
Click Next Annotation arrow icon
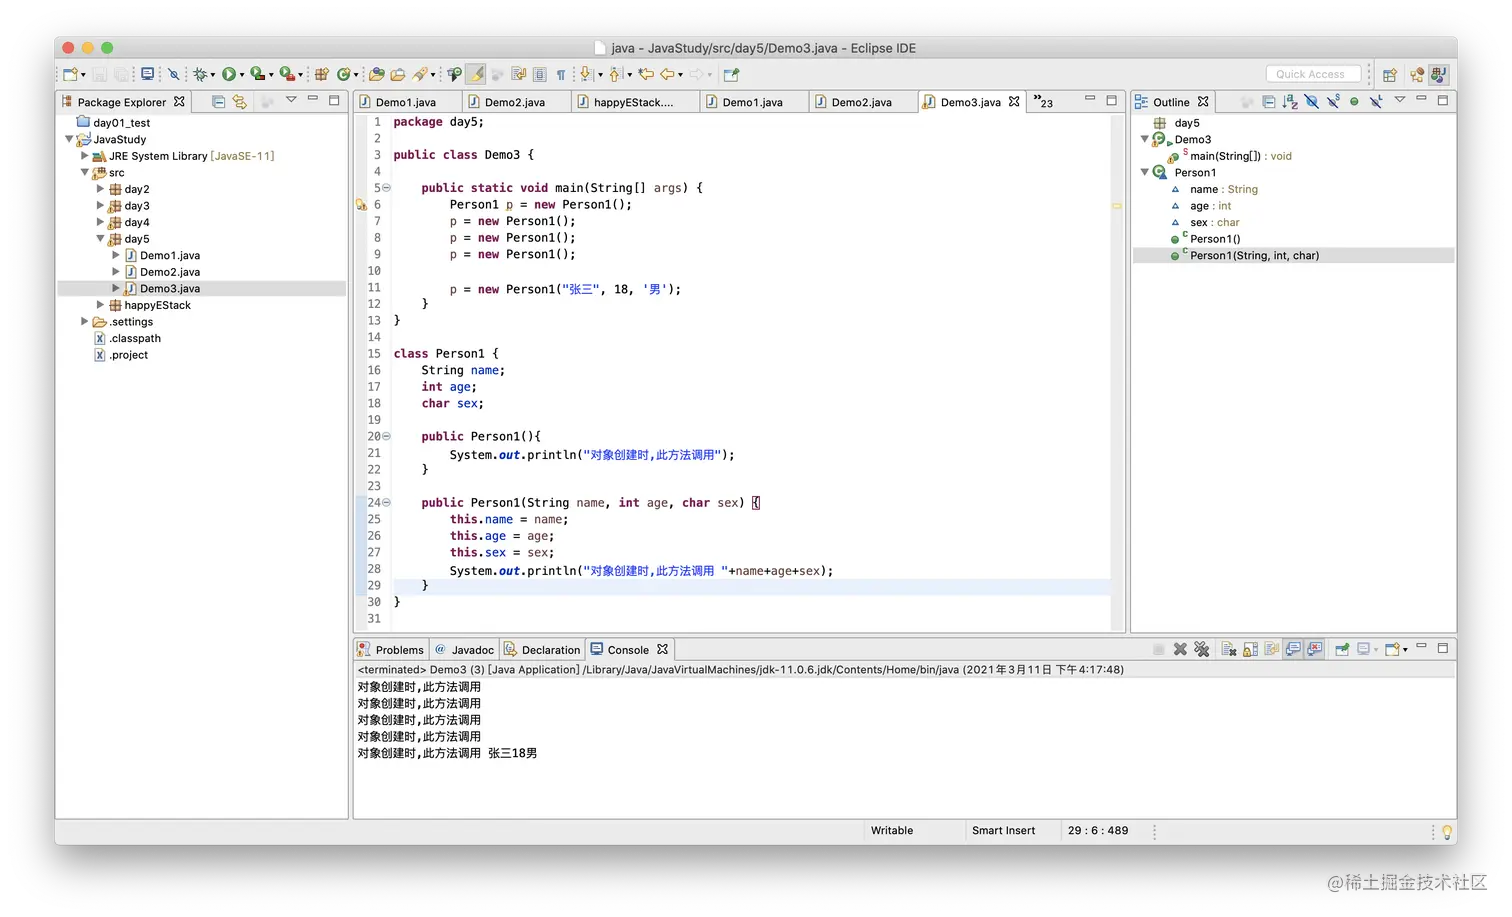coord(586,74)
